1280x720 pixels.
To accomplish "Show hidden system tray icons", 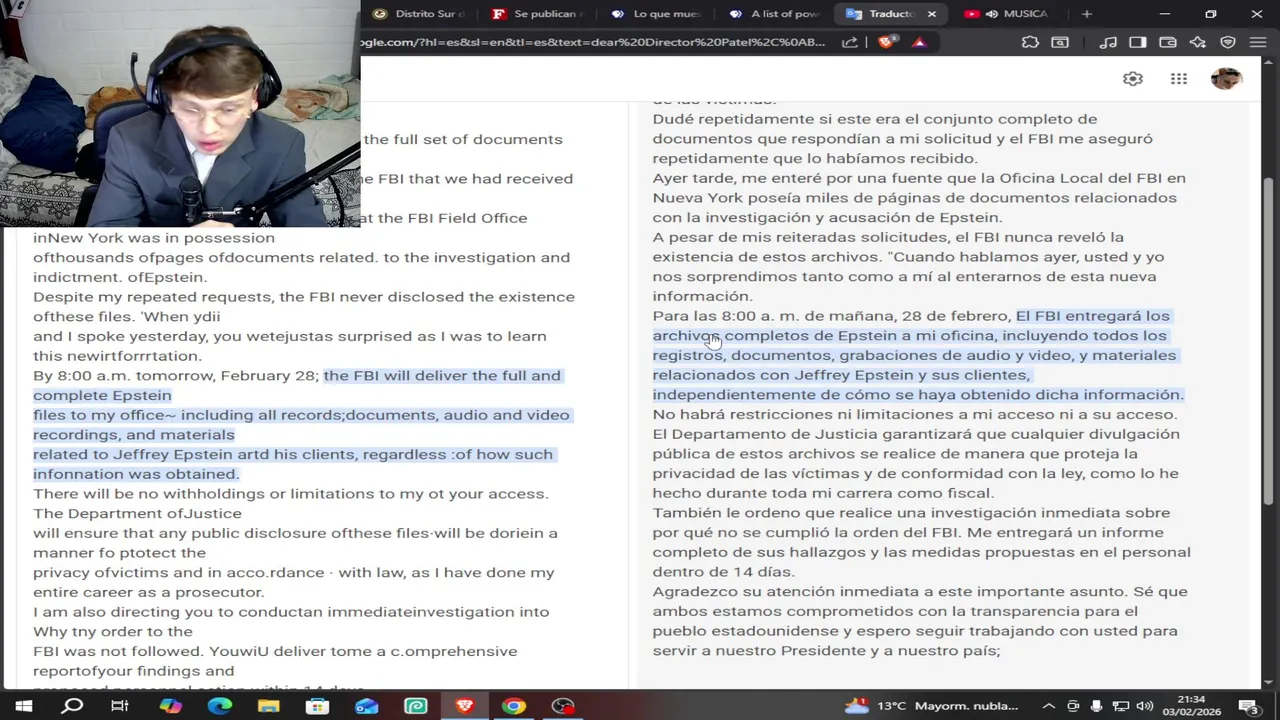I will tap(1051, 706).
